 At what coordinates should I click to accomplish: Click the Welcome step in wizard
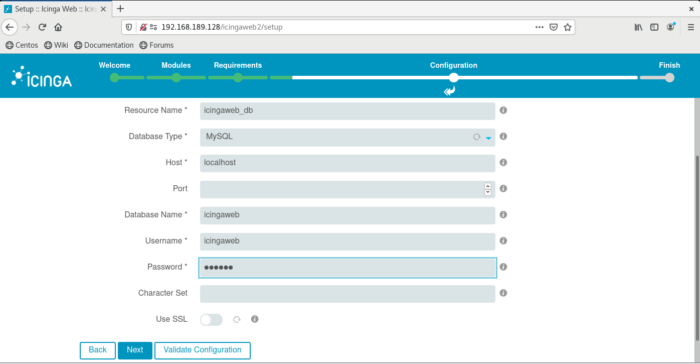tap(114, 71)
